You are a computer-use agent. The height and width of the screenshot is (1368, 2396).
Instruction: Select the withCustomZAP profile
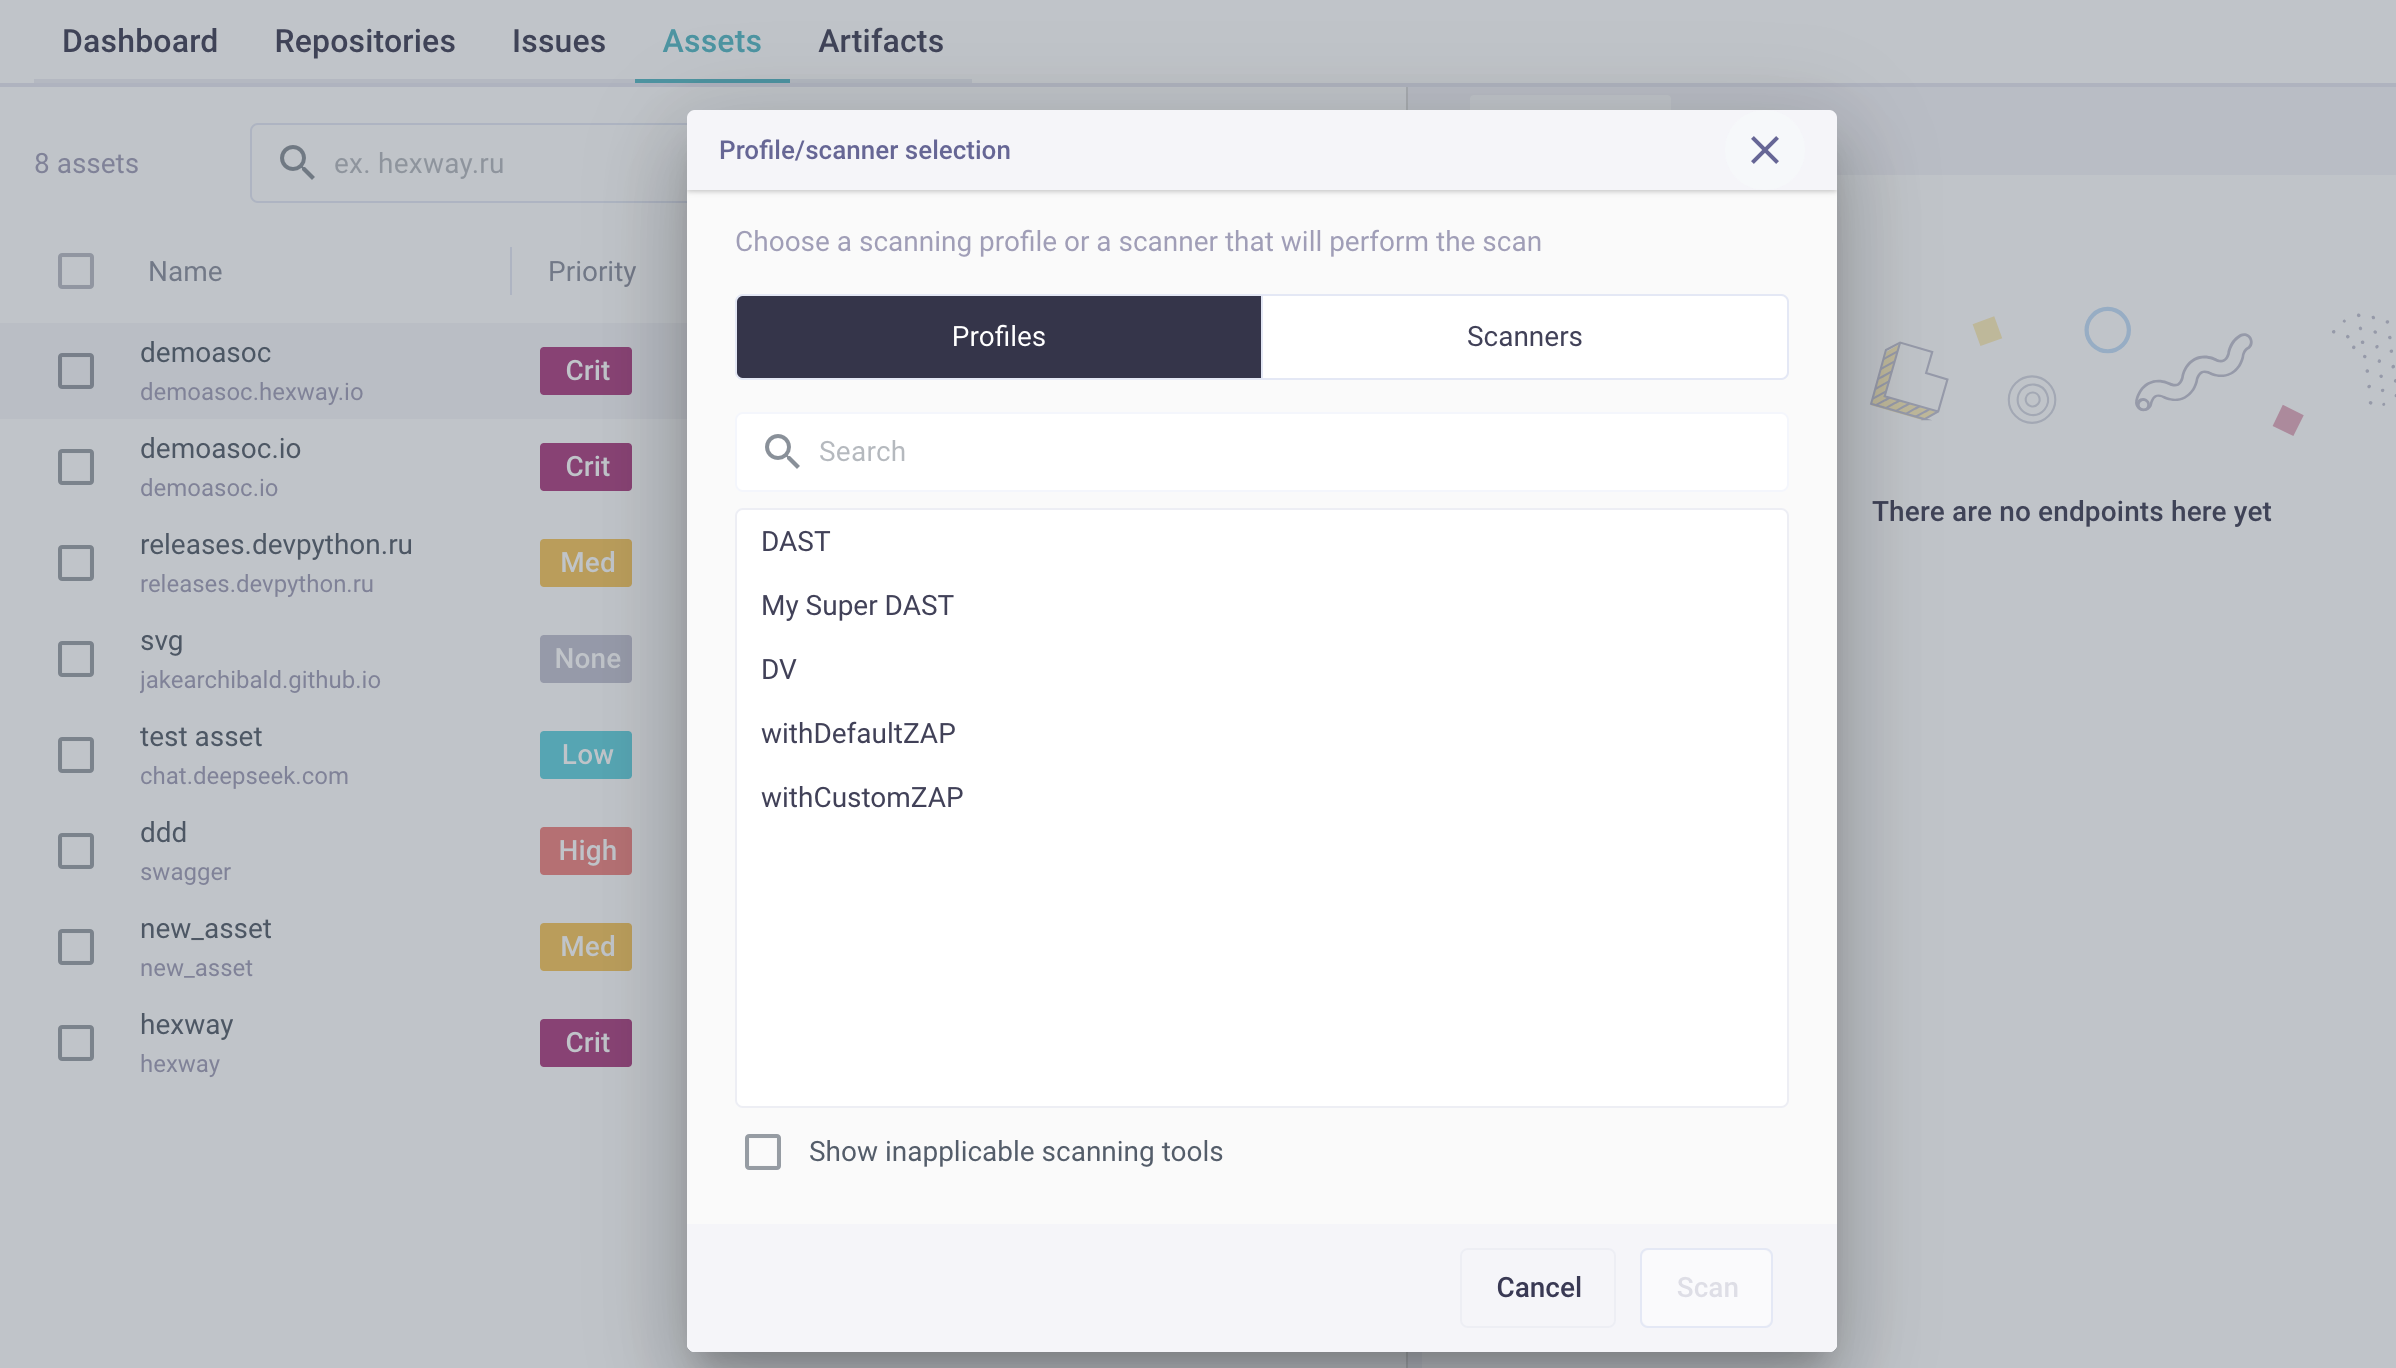coord(862,798)
